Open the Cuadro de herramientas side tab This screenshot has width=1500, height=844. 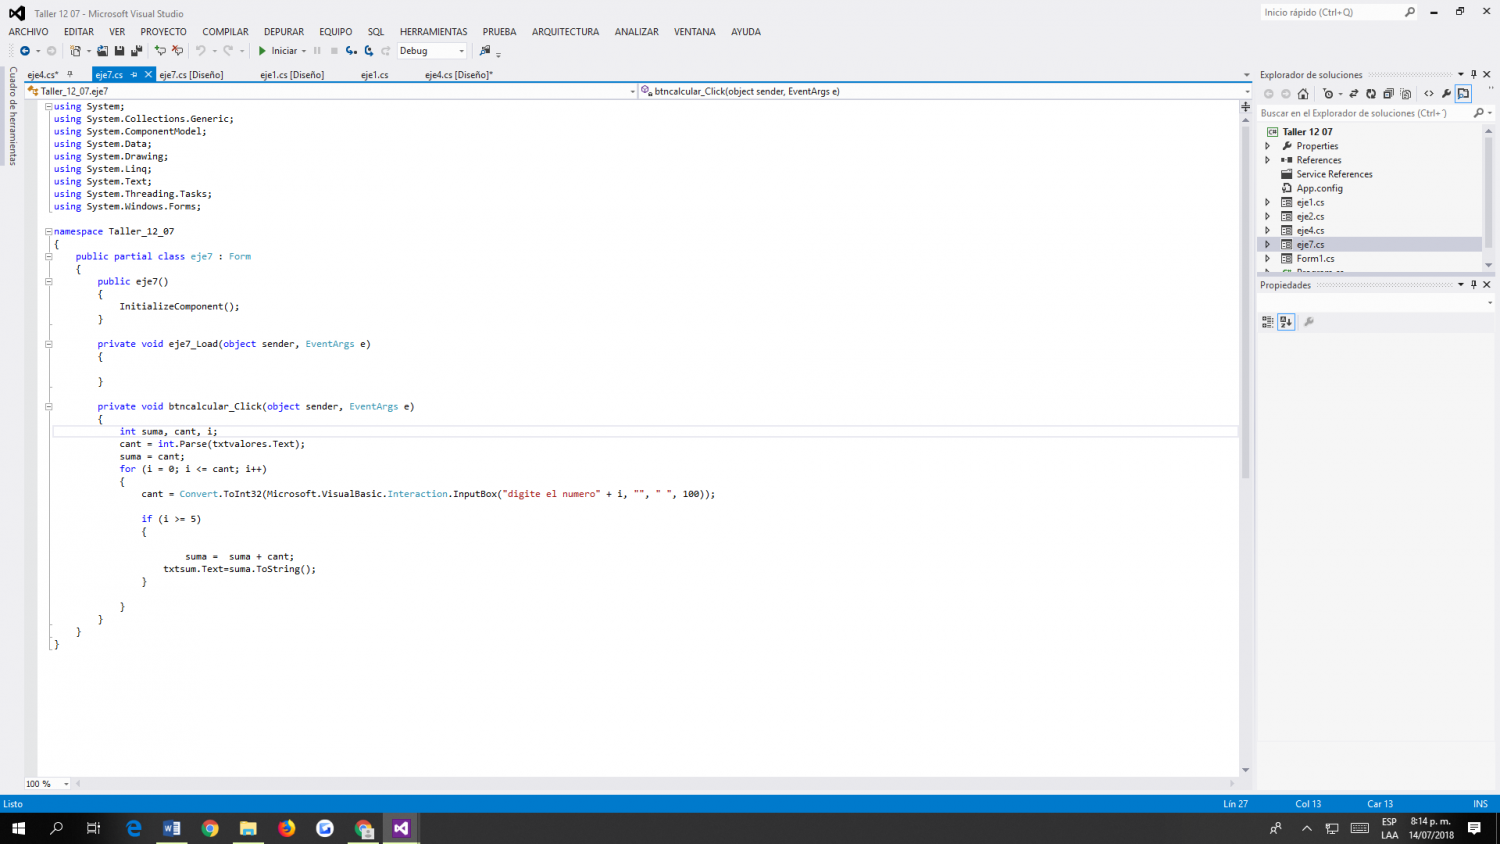click(x=13, y=116)
